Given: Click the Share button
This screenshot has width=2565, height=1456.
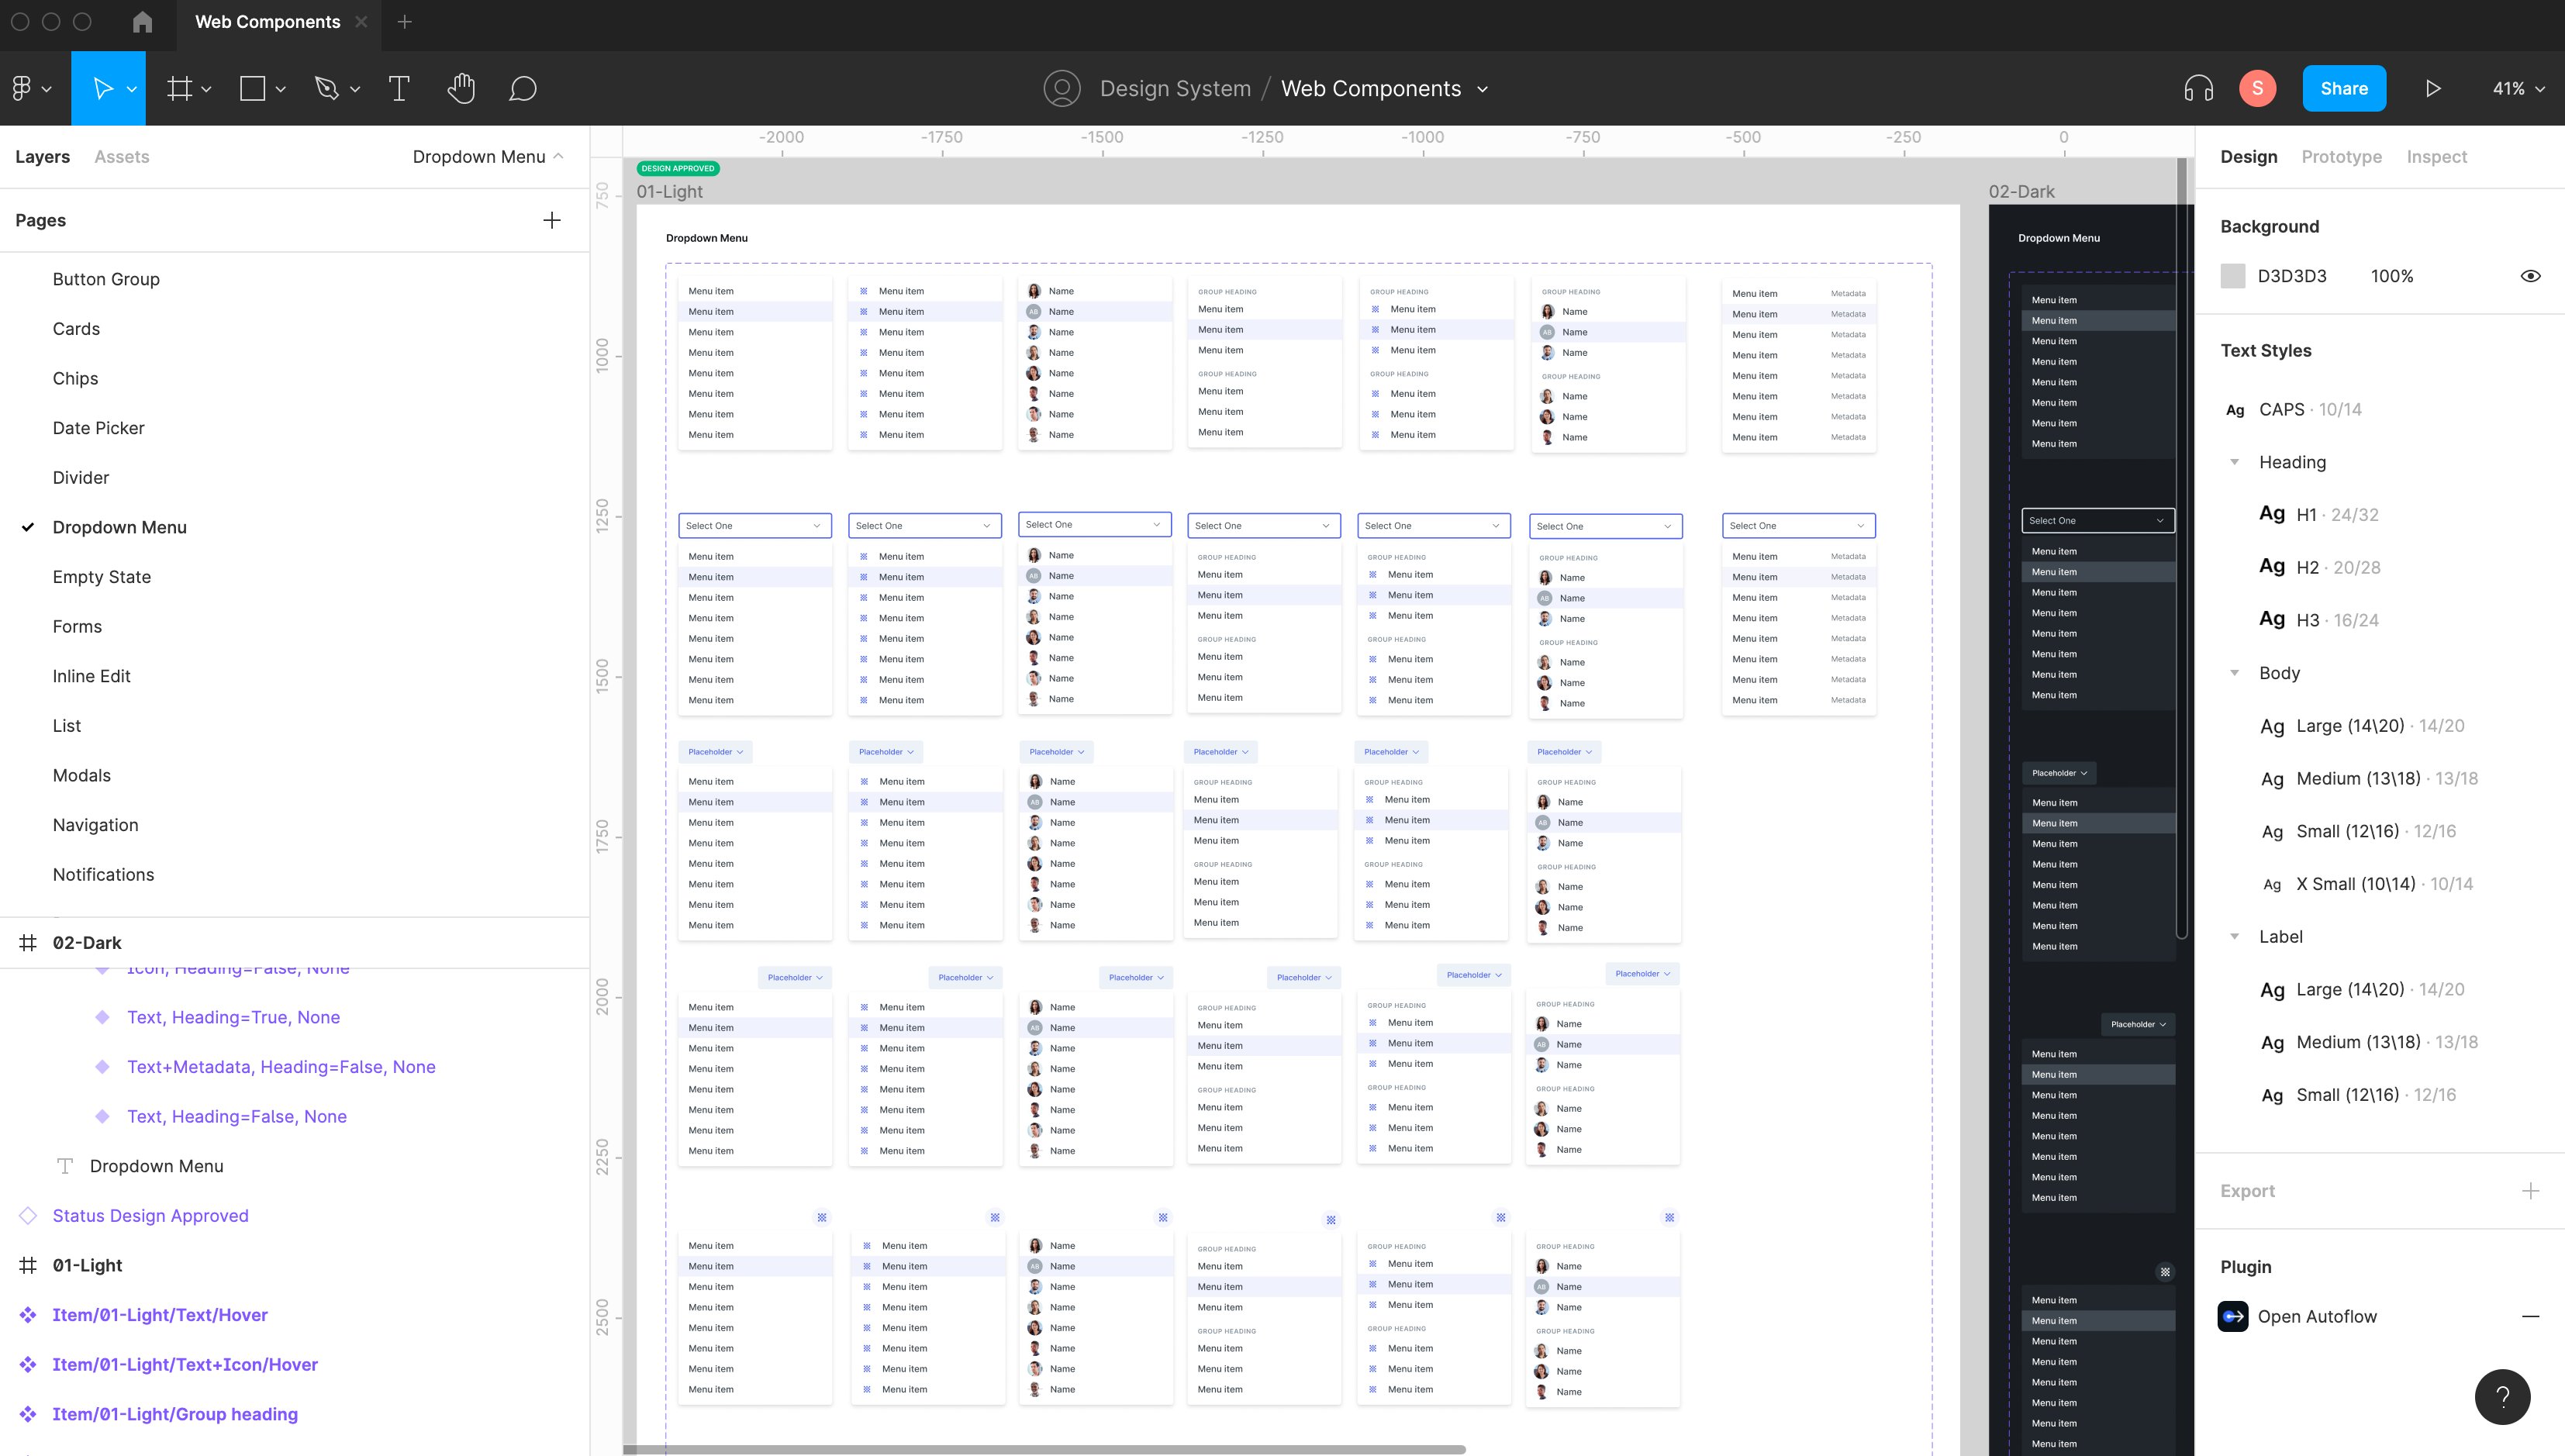Looking at the screenshot, I should pyautogui.click(x=2344, y=88).
